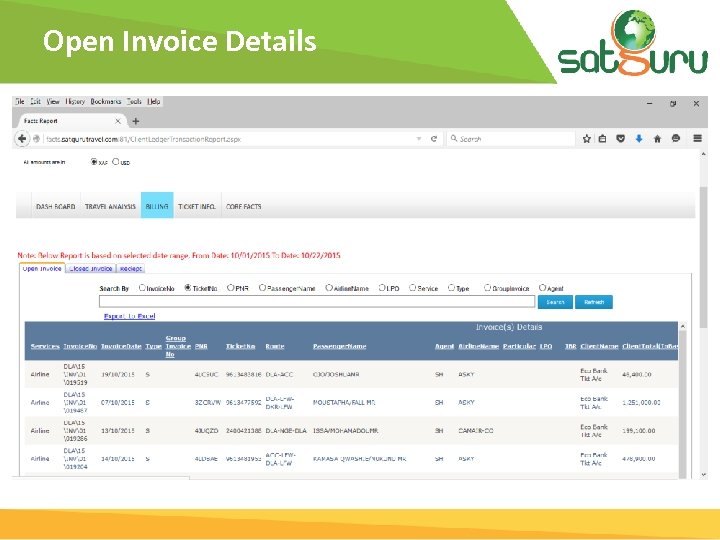Switch to the Closed Invoice tab
This screenshot has height=540, width=720.
point(90,269)
